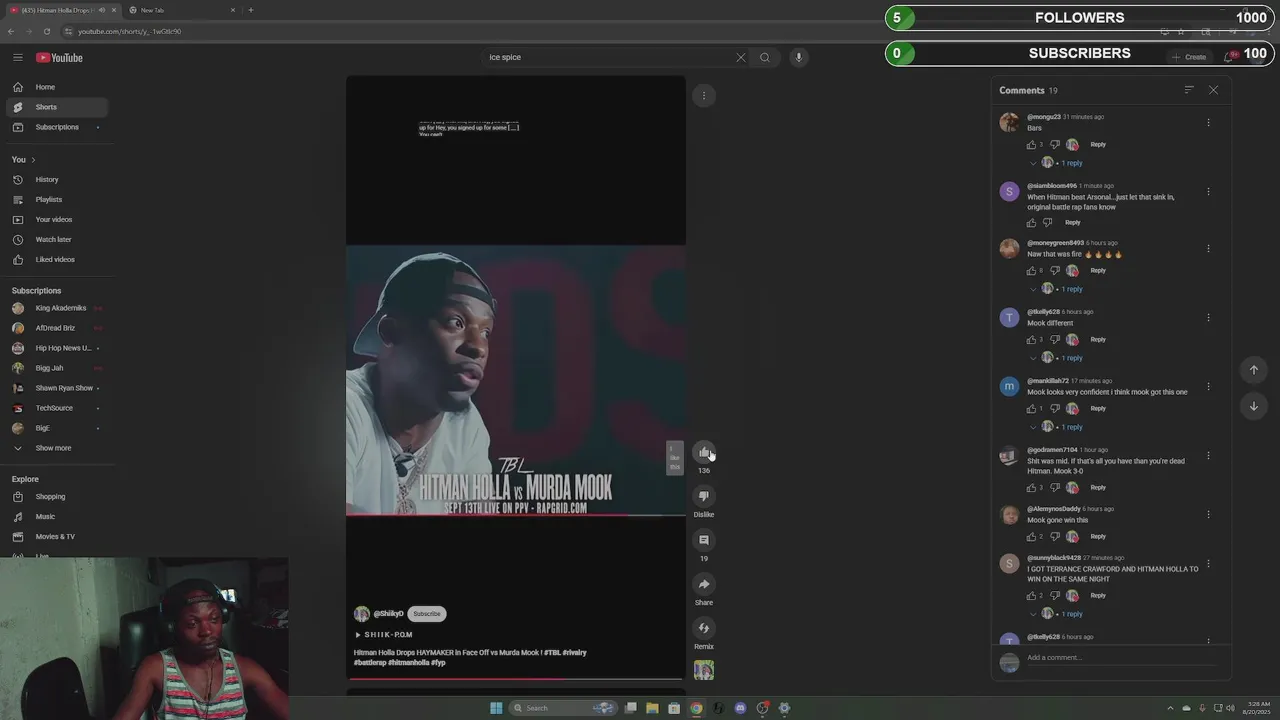Viewport: 1280px width, 720px height.
Task: Remix this Short
Action: tap(704, 628)
